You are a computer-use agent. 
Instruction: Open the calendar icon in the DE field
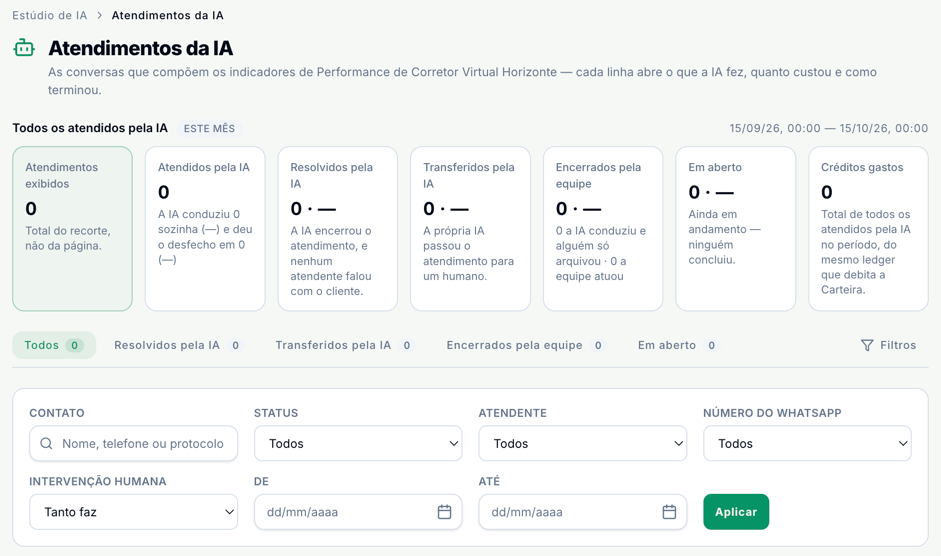tap(444, 512)
